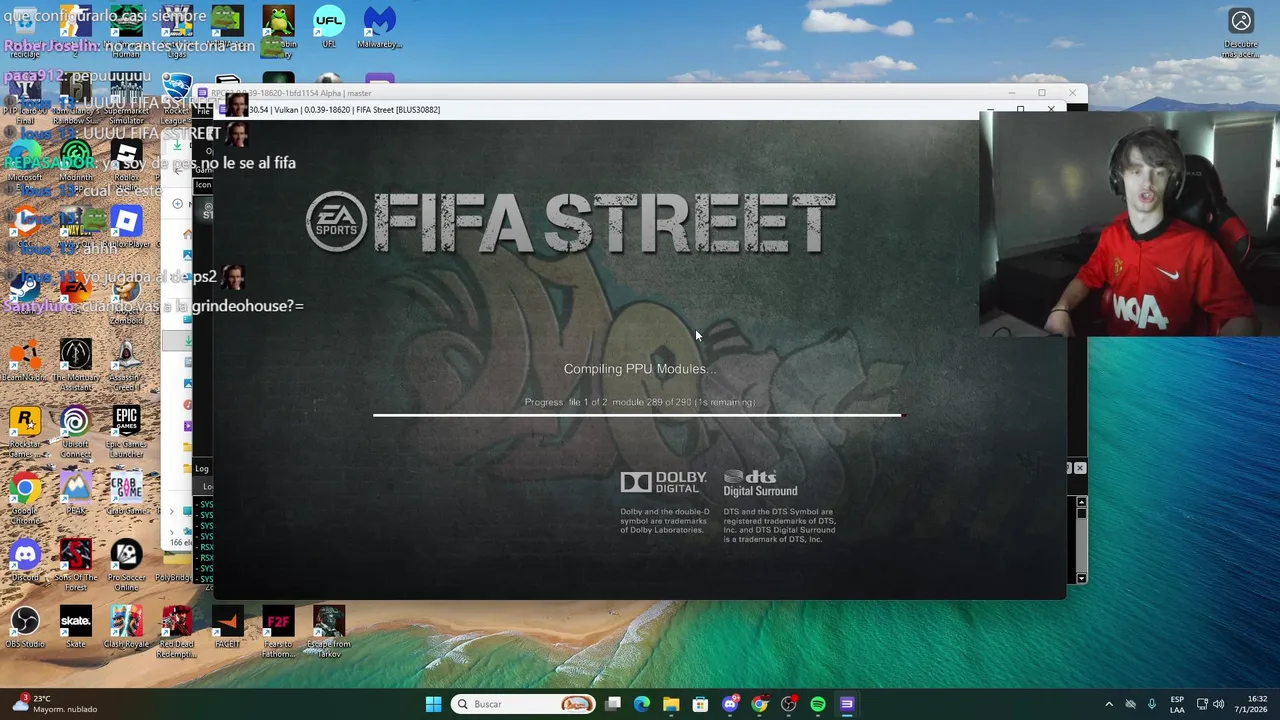Launch Sons Of The Forest shortcut

pyautogui.click(x=75, y=564)
